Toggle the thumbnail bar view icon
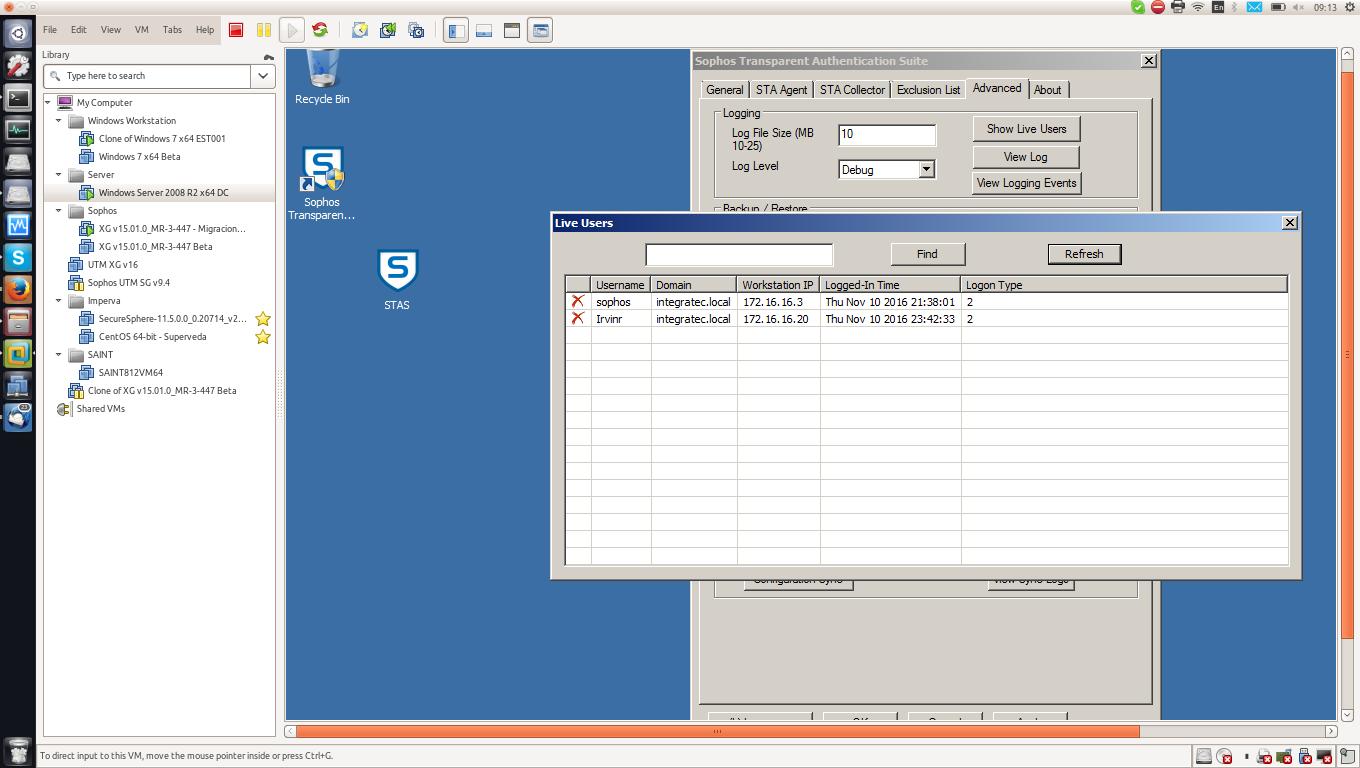Viewport: 1360px width, 768px height. coord(484,30)
